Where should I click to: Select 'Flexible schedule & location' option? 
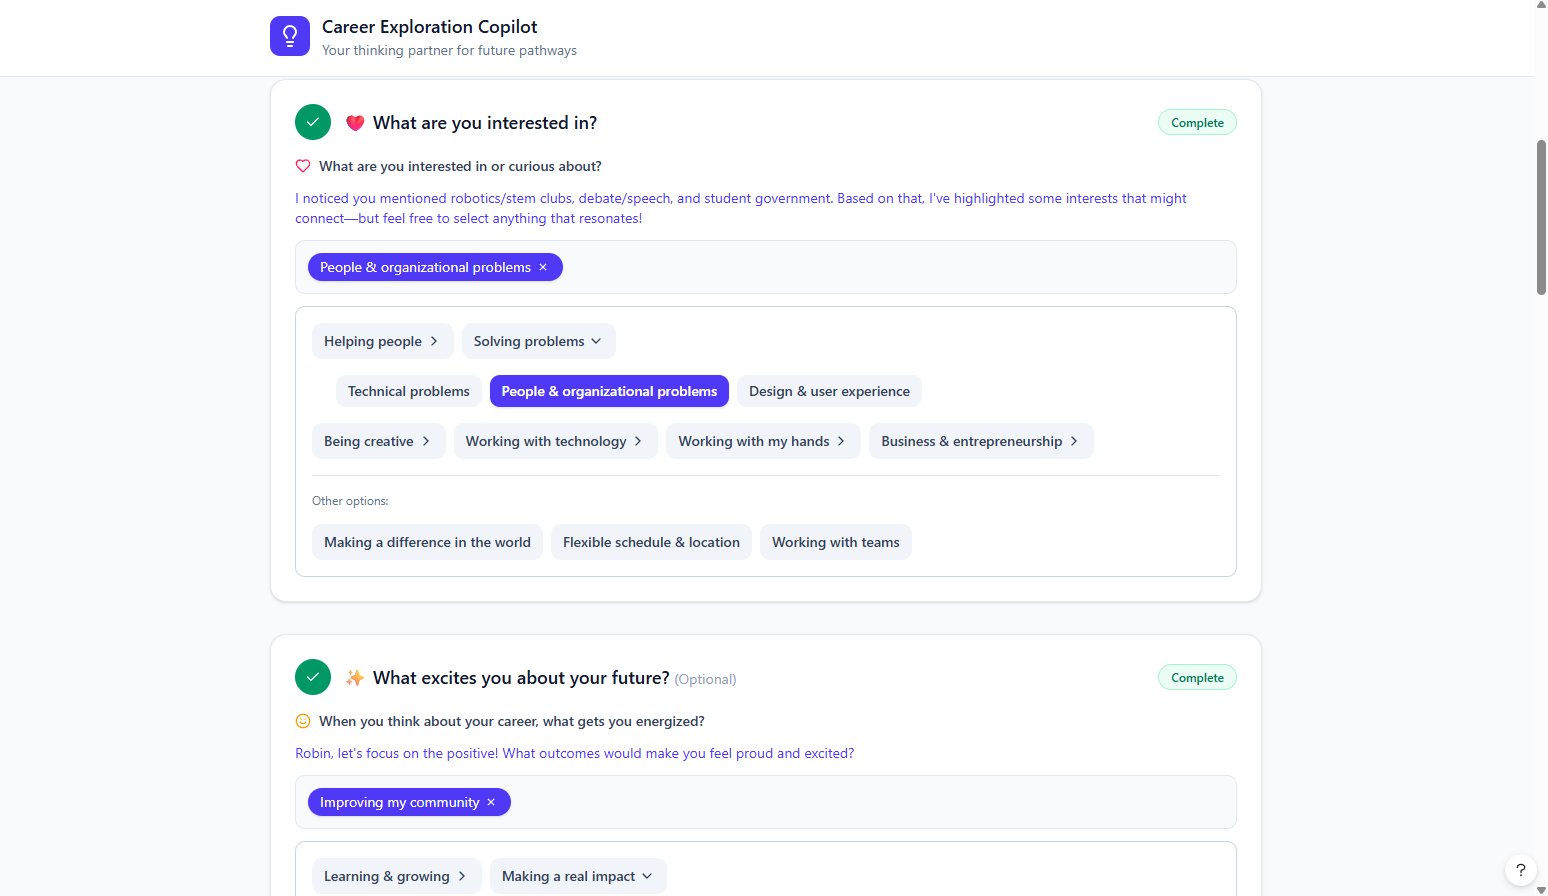[651, 542]
